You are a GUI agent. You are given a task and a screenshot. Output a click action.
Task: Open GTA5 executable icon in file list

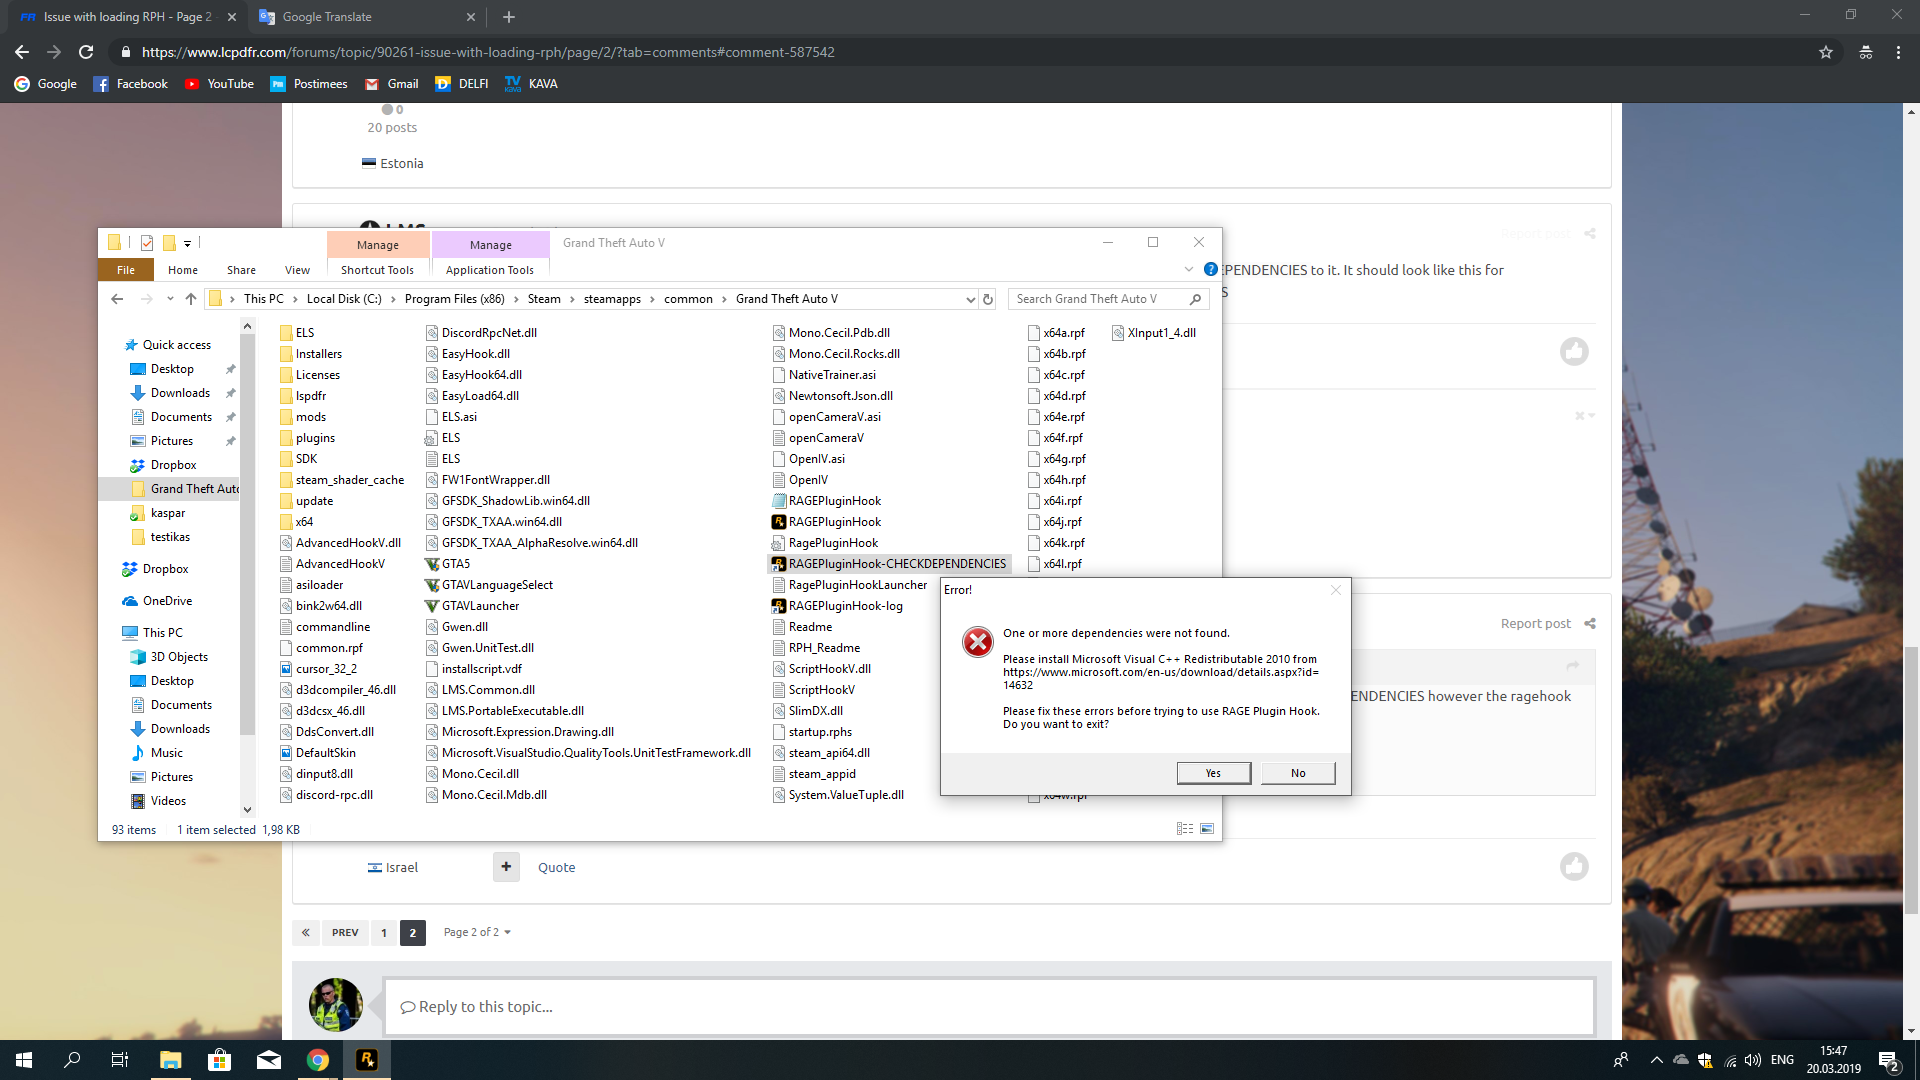pos(432,564)
